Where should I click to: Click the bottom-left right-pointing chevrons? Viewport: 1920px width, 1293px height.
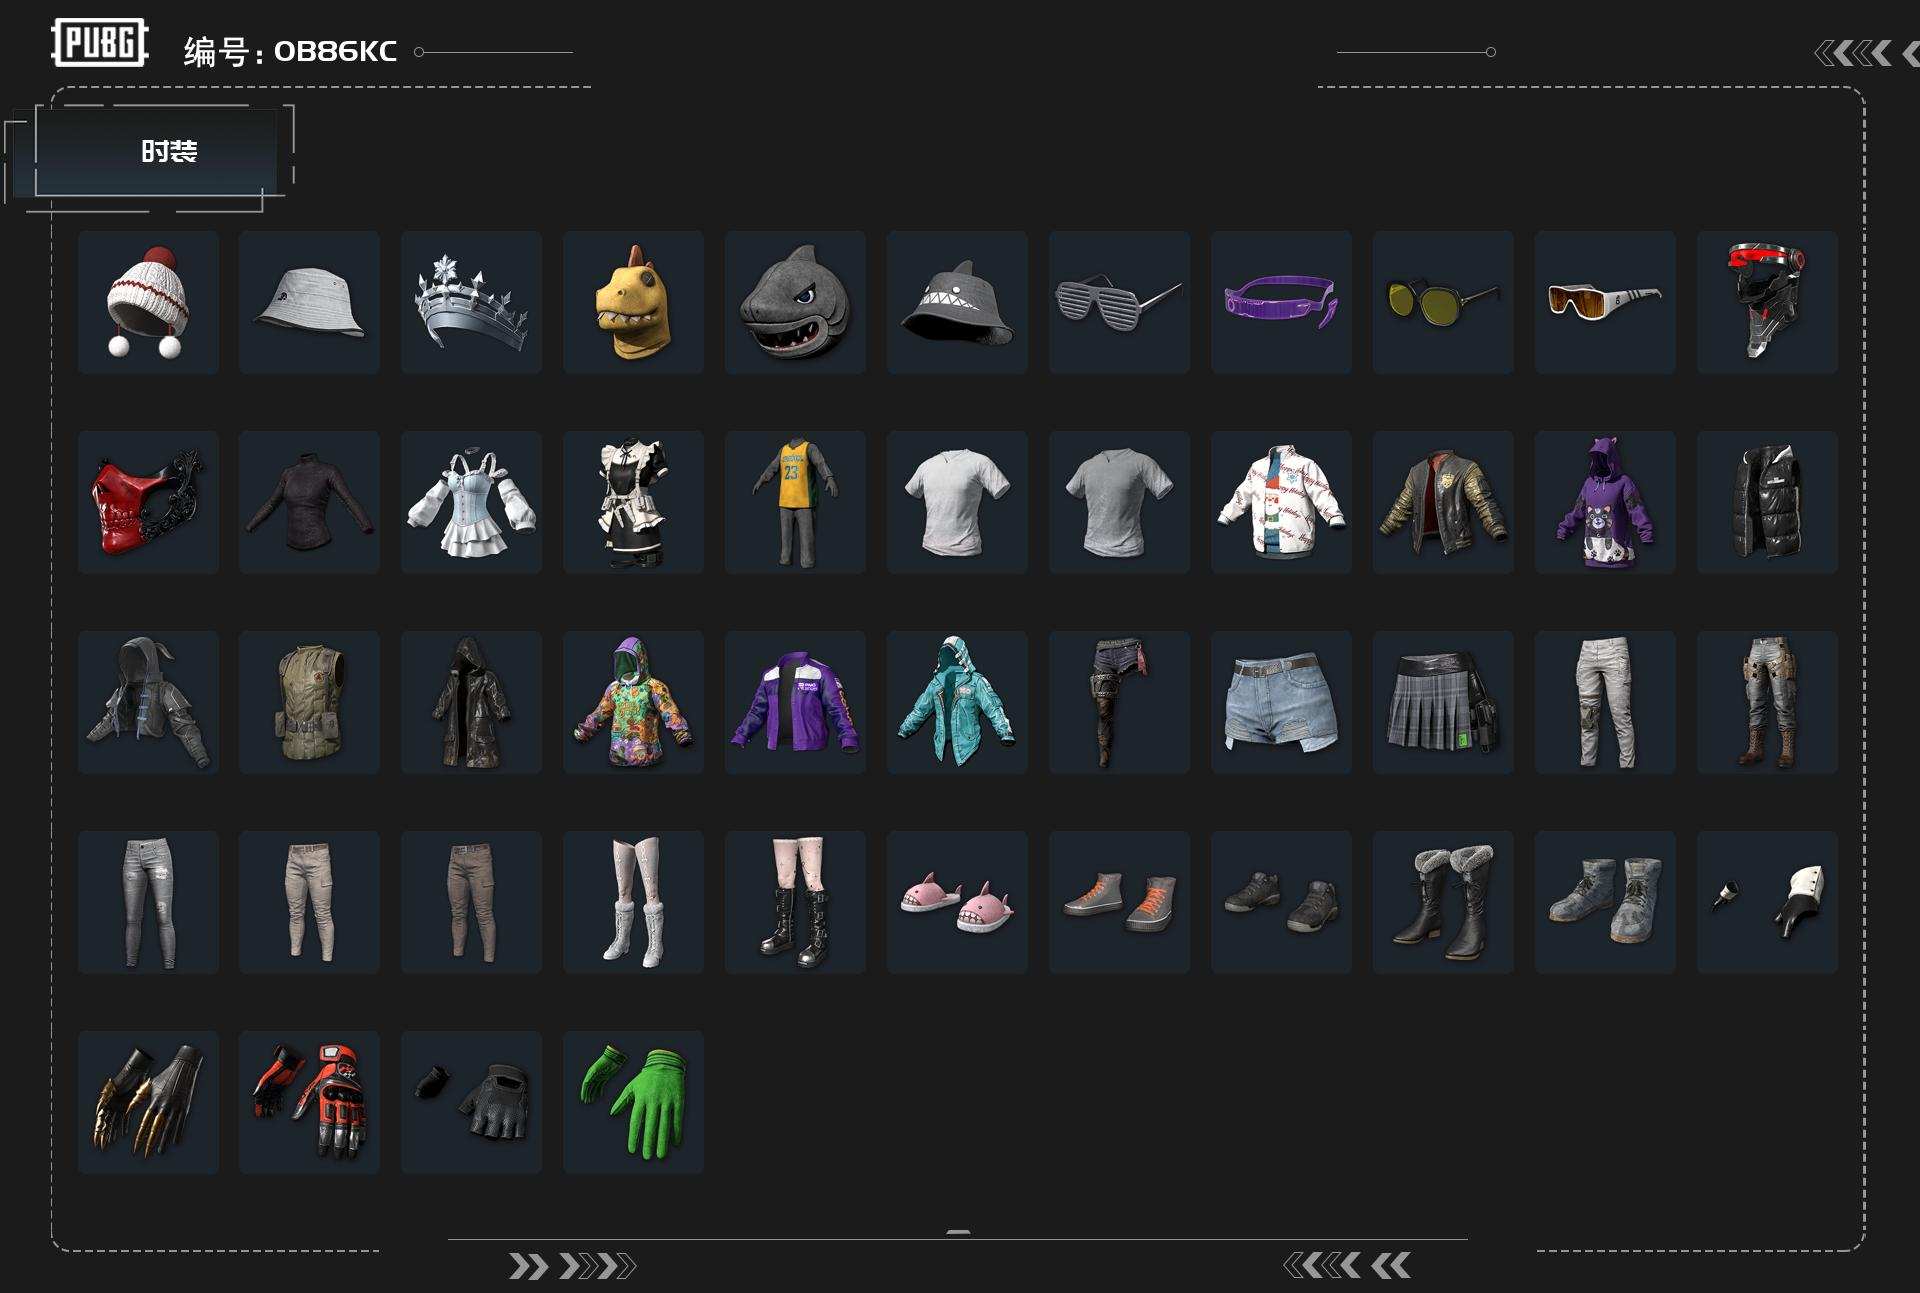572,1267
